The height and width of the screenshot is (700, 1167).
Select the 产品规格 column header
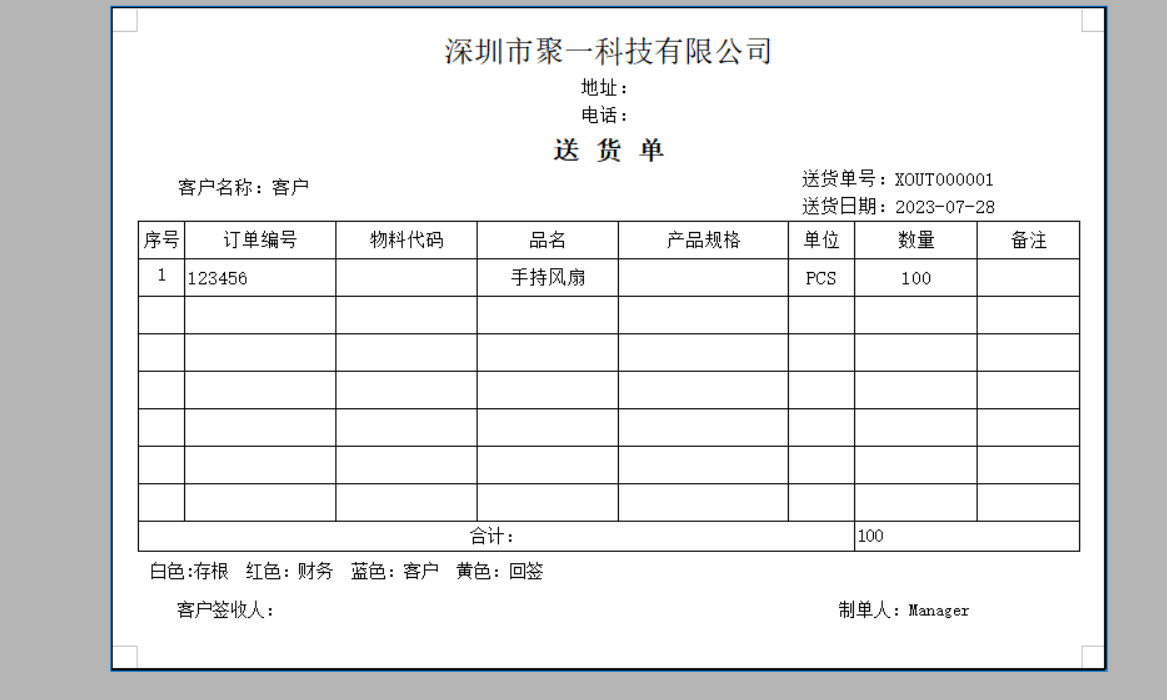[703, 240]
